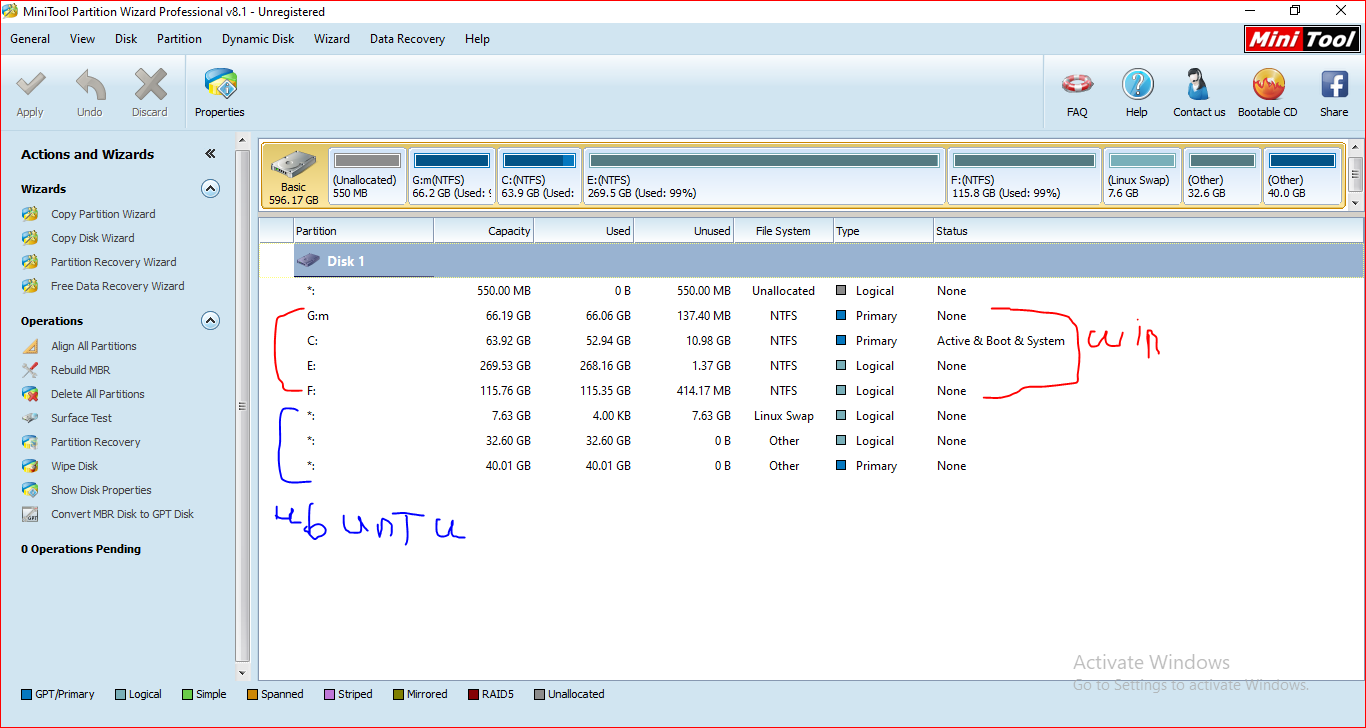Select the Rebuild MBR operation

point(80,370)
